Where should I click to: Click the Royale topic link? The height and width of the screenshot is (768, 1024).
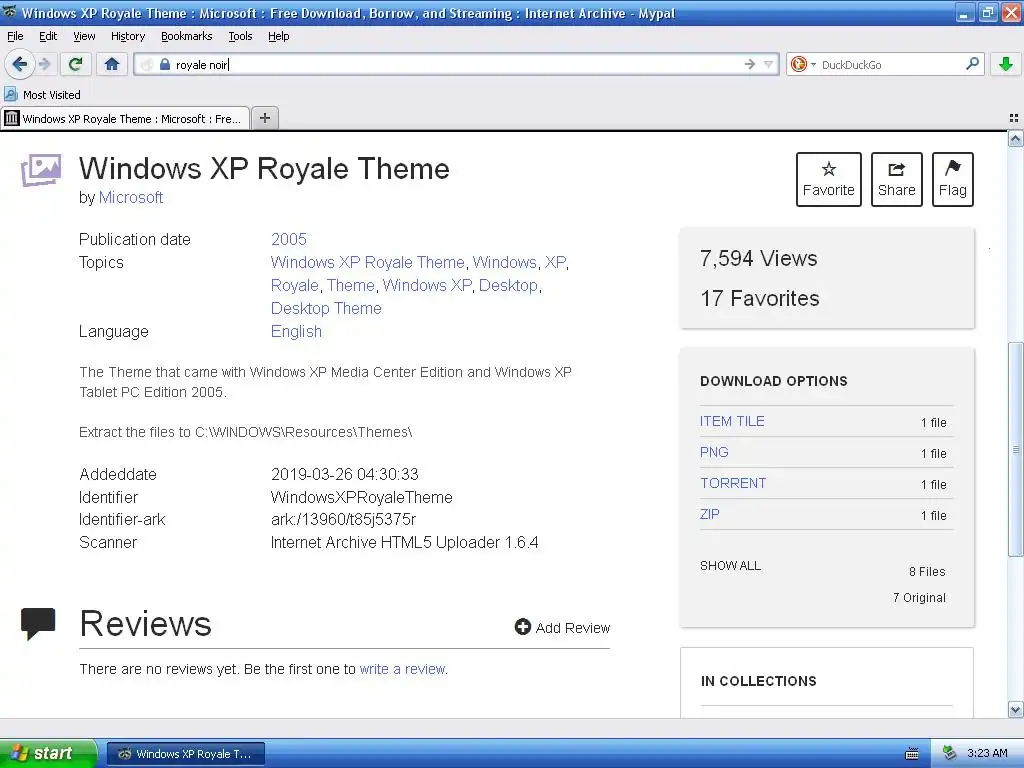(295, 285)
